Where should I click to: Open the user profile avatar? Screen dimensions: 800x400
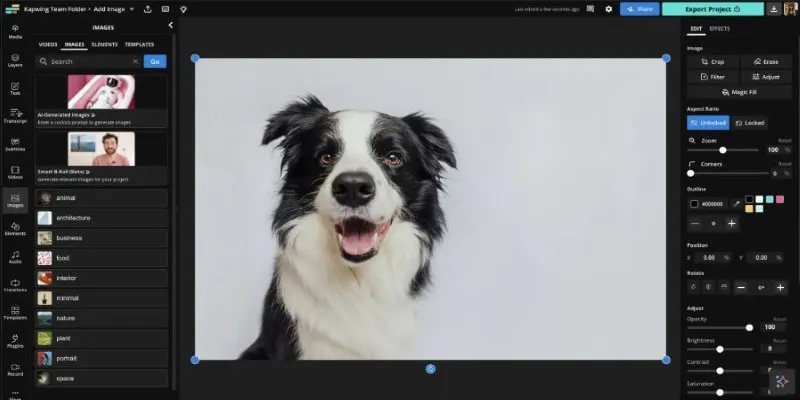click(x=790, y=9)
